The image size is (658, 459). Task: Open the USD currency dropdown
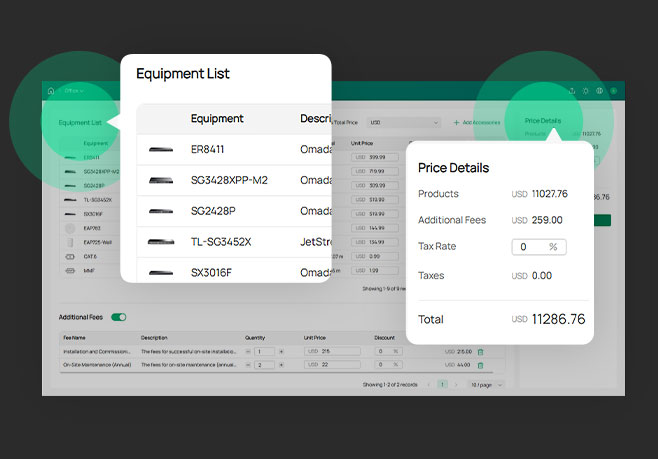404,123
